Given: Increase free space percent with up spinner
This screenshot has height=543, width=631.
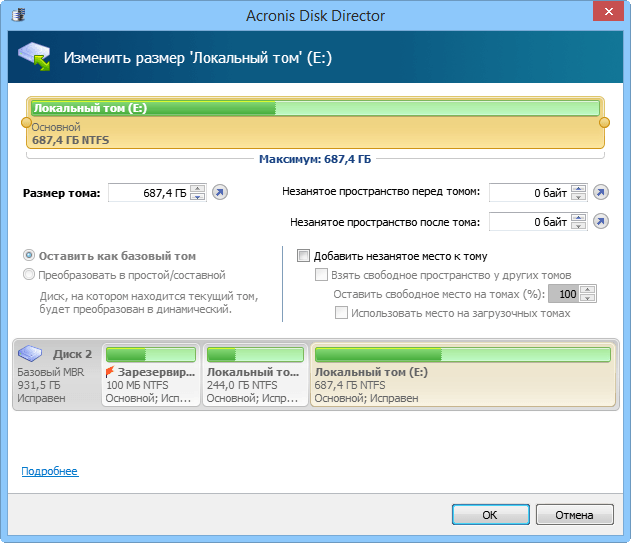Looking at the screenshot, I should click(x=588, y=290).
